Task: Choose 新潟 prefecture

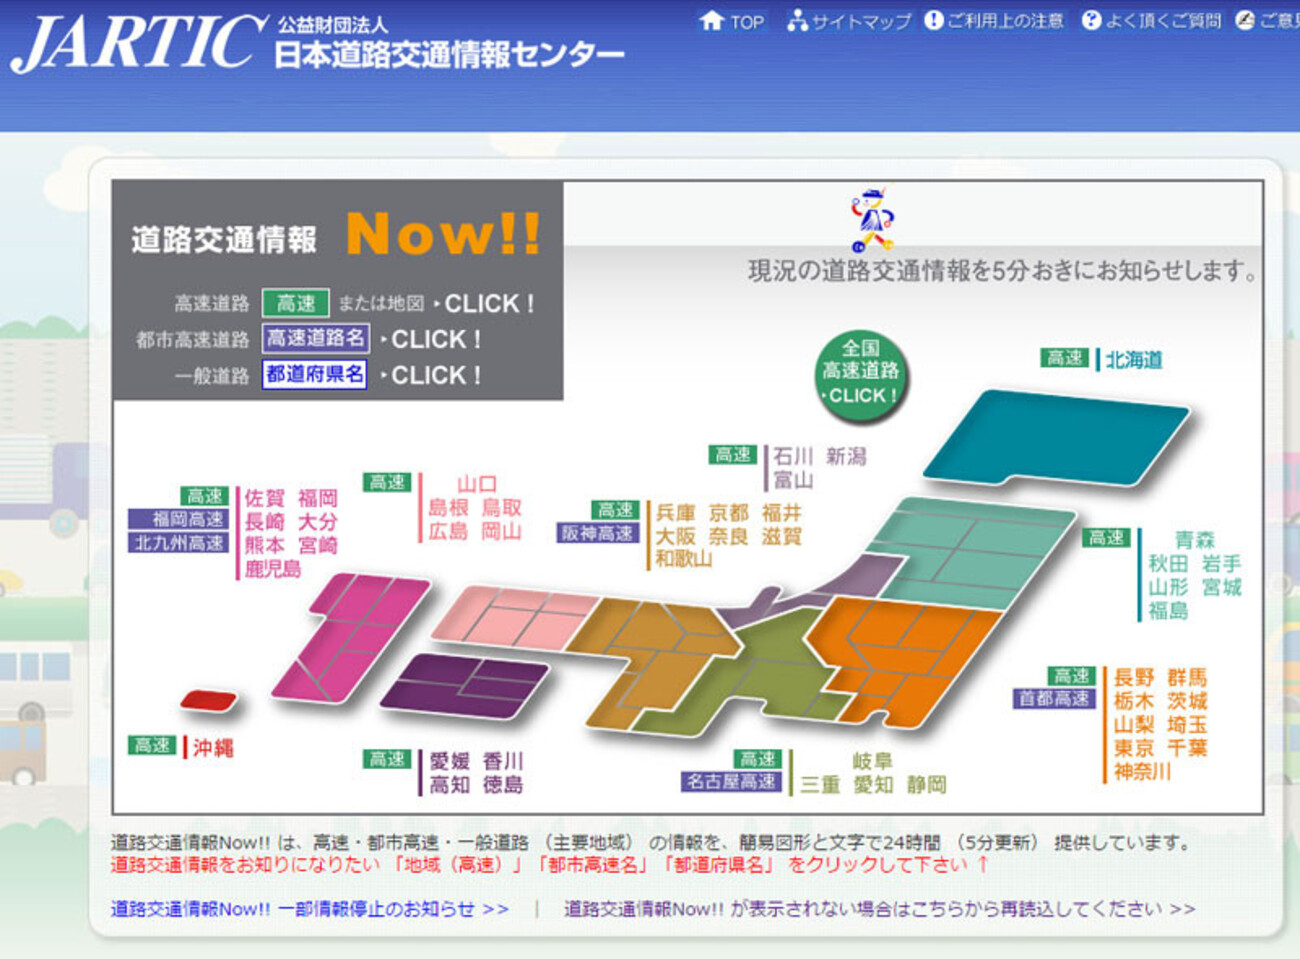Action: coord(846,457)
